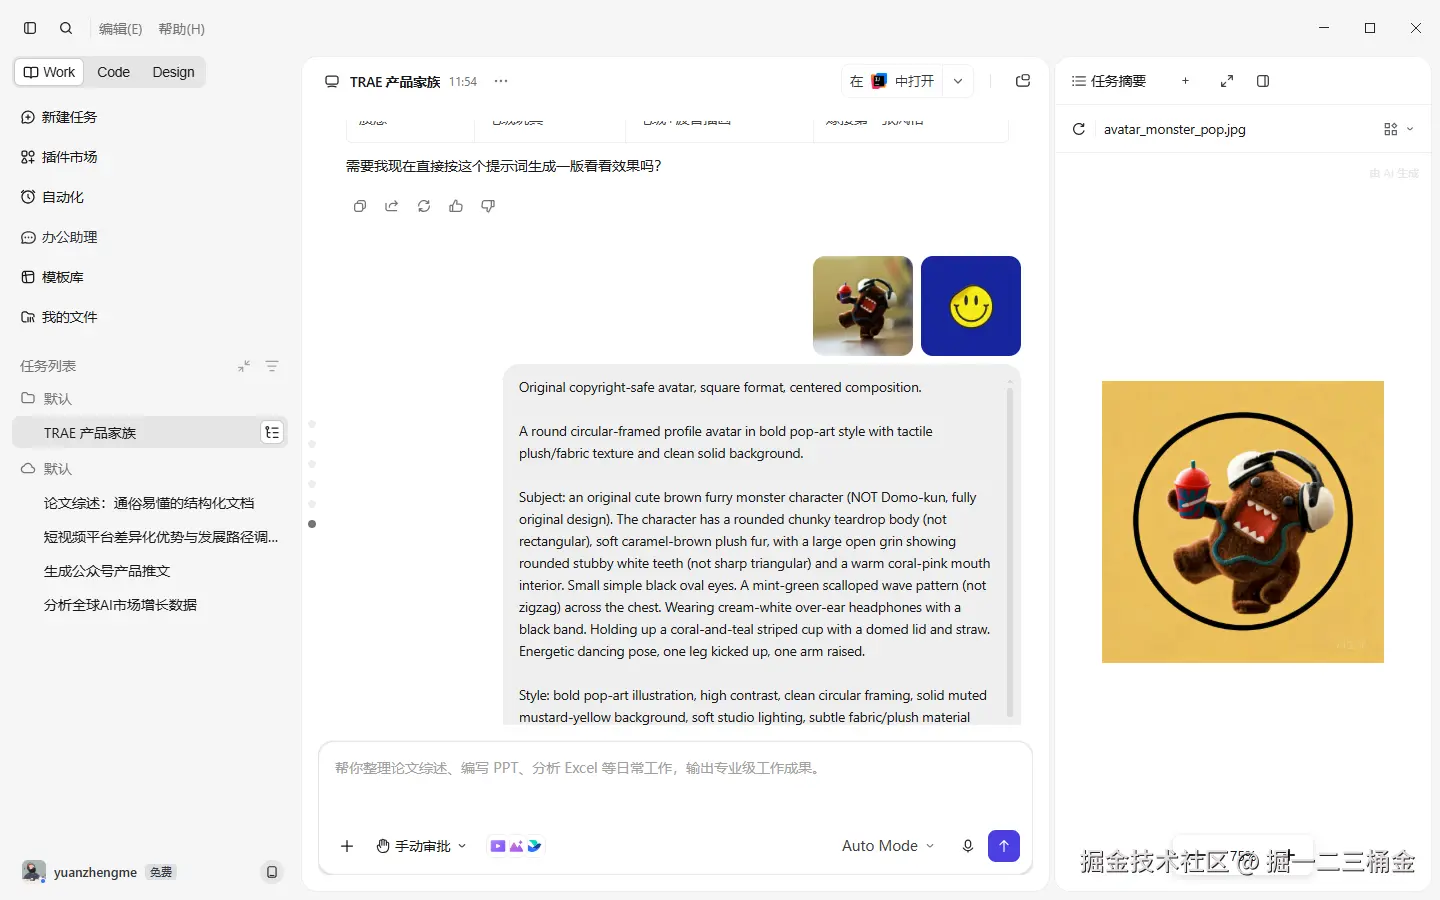Open task 短视频平台差异化优势与发展路径调...

161,537
